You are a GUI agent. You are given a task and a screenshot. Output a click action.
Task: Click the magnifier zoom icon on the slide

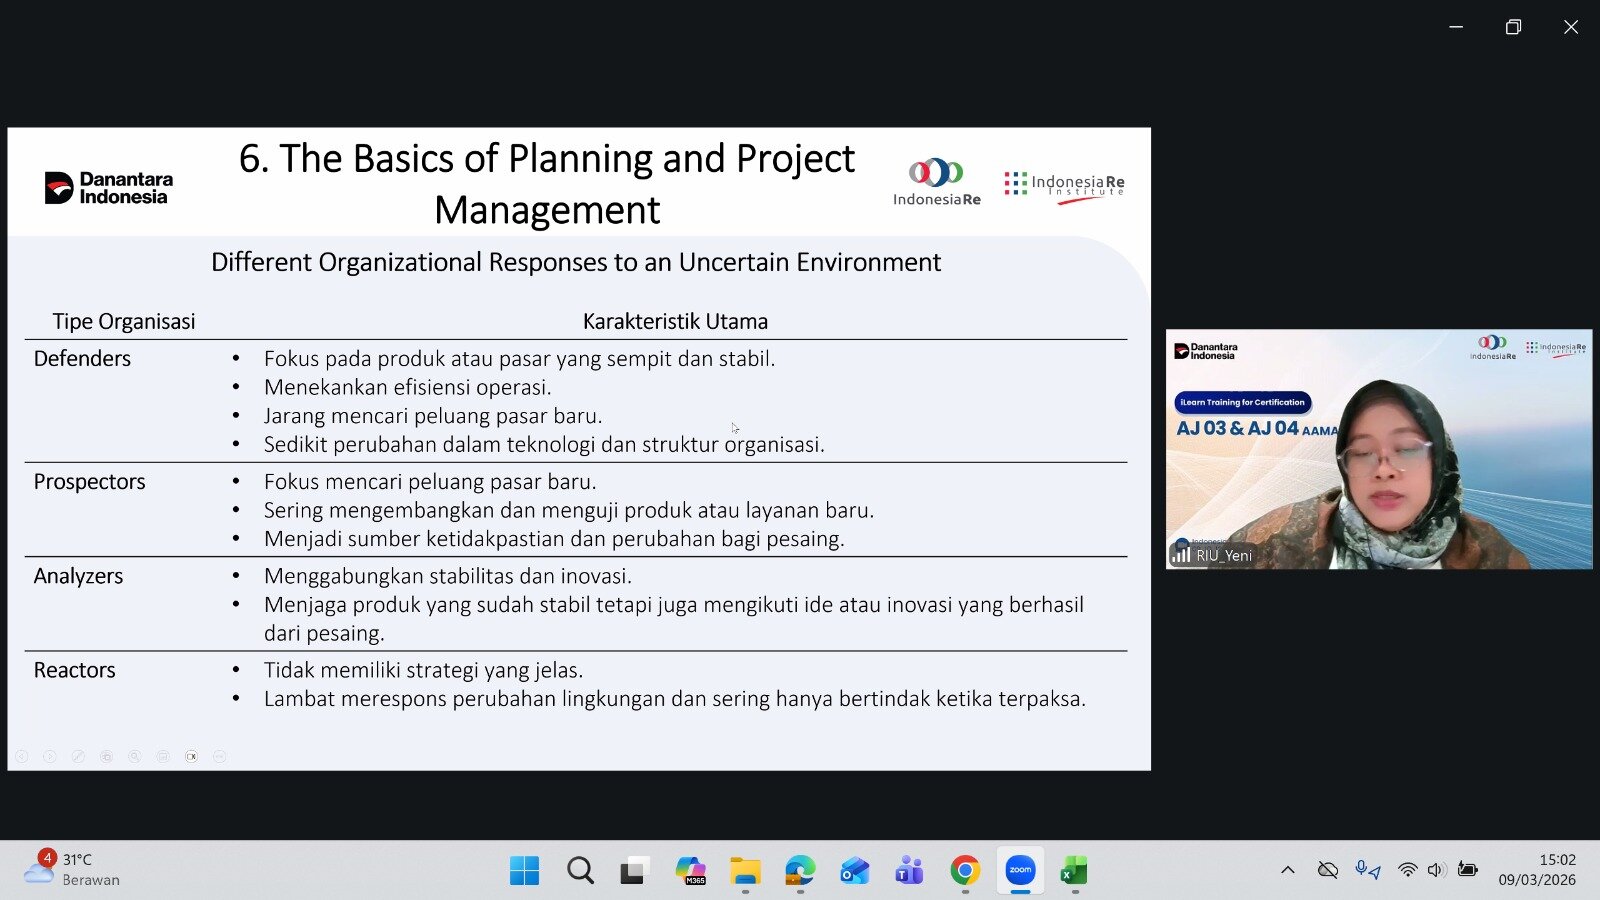tap(134, 757)
